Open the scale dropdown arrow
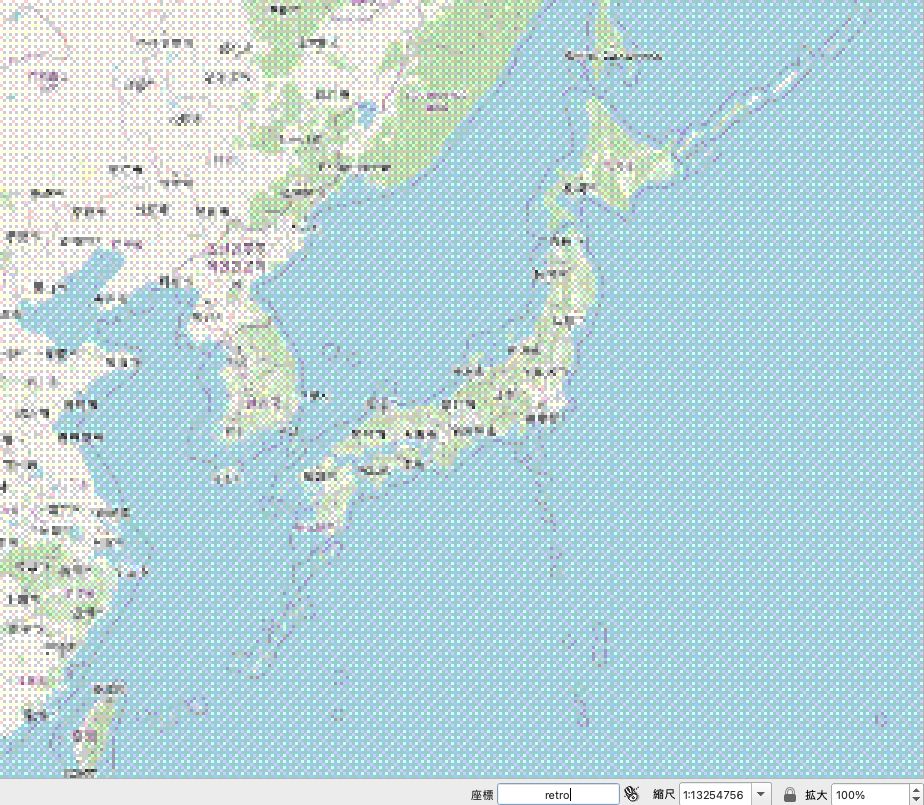Viewport: 924px width, 805px height. (x=761, y=794)
